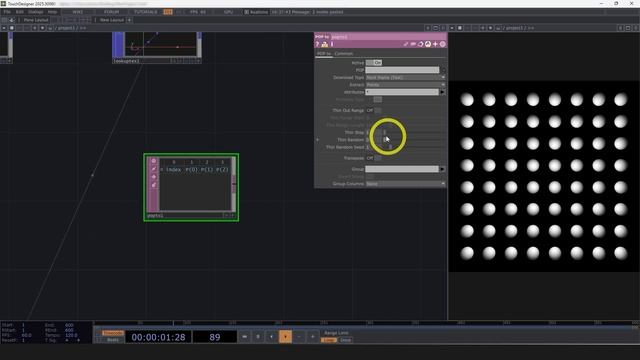The width and height of the screenshot is (640, 360).
Task: Click the frame number field 89
Action: point(215,337)
